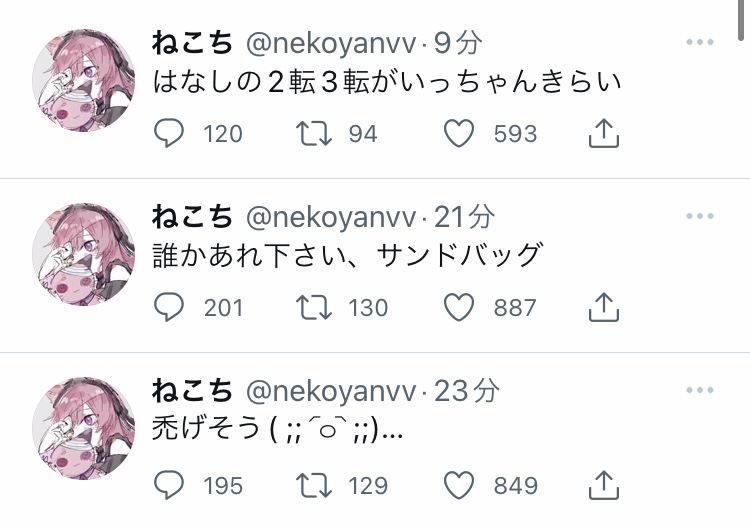Share the サンドバッグ tweet
The image size is (750, 526).
click(x=603, y=308)
